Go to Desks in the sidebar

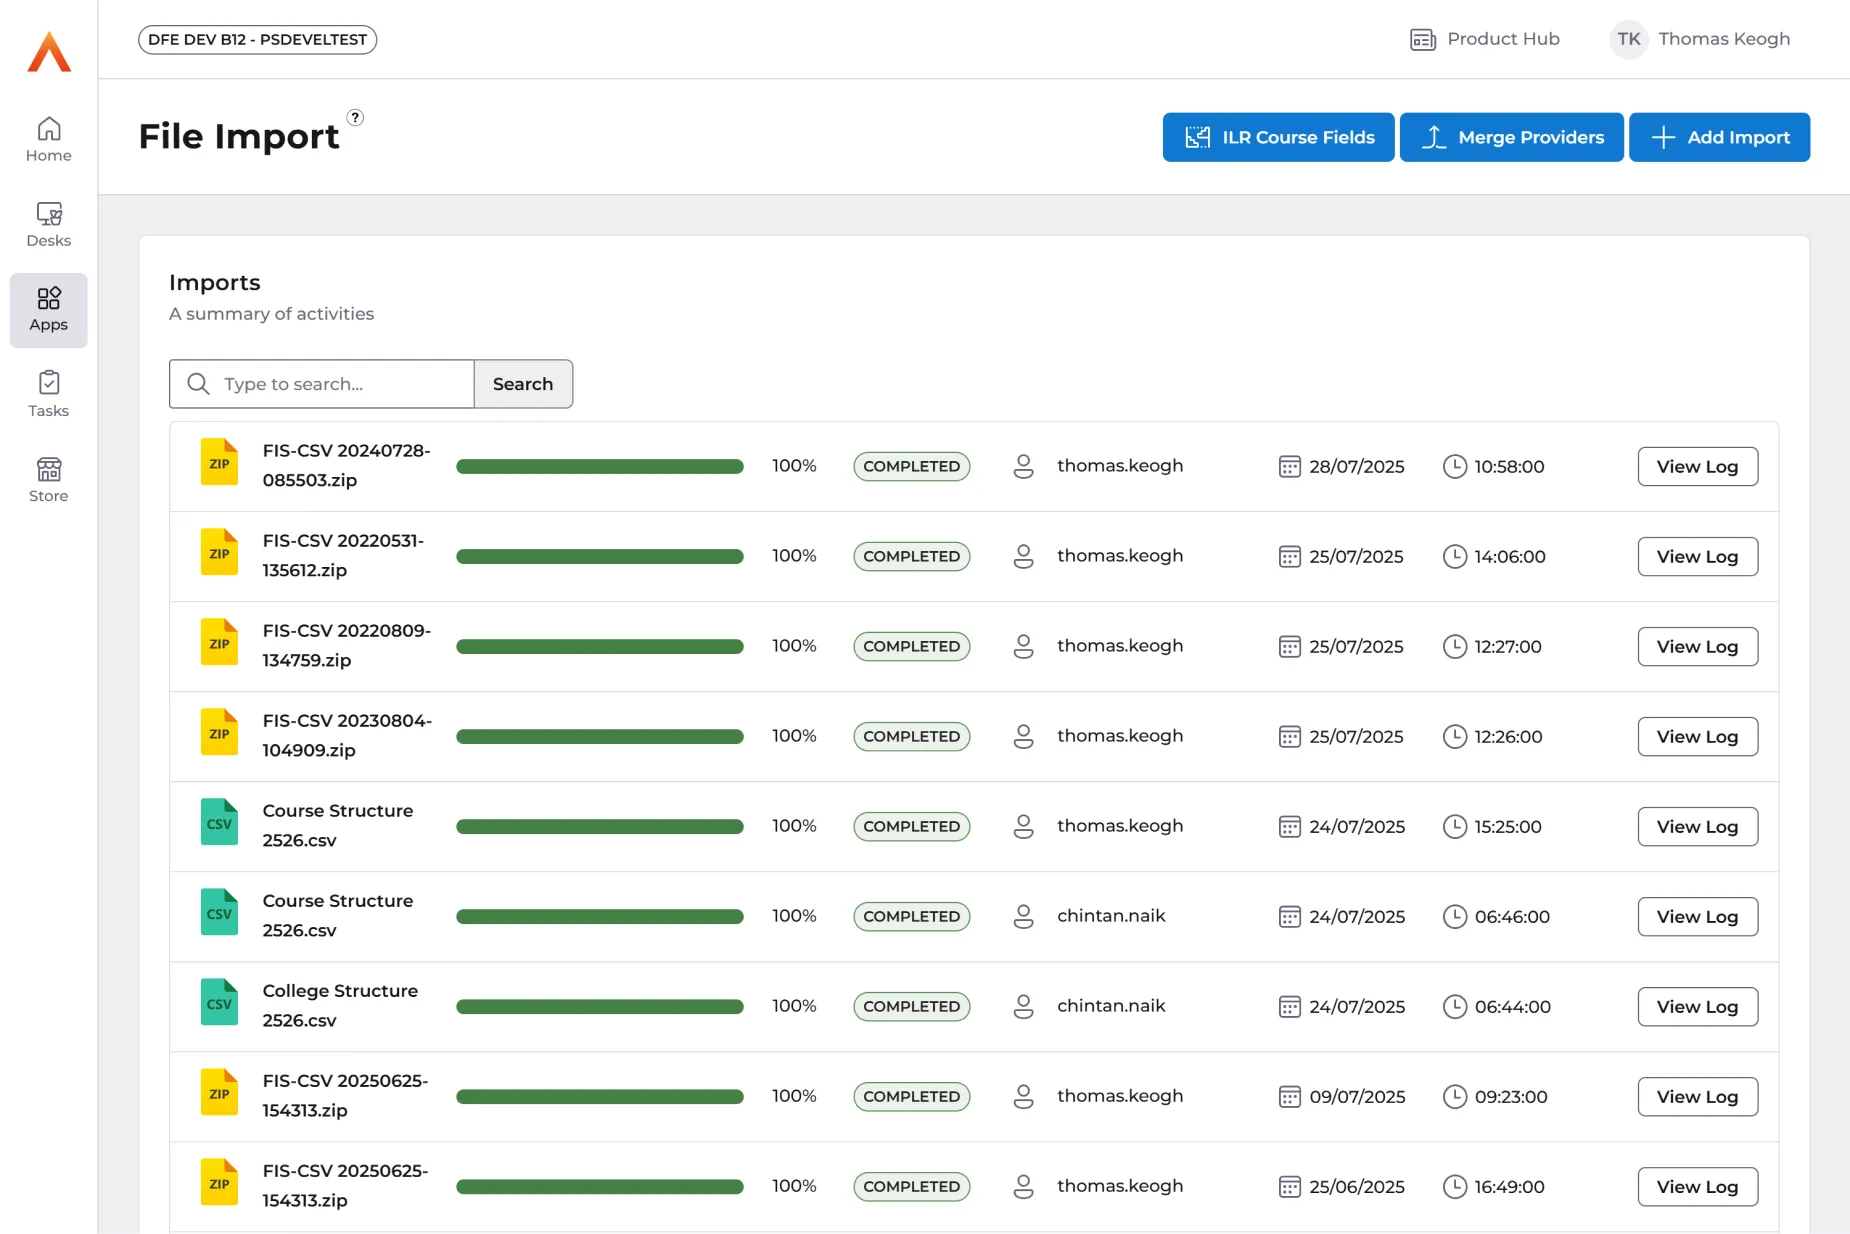(48, 224)
